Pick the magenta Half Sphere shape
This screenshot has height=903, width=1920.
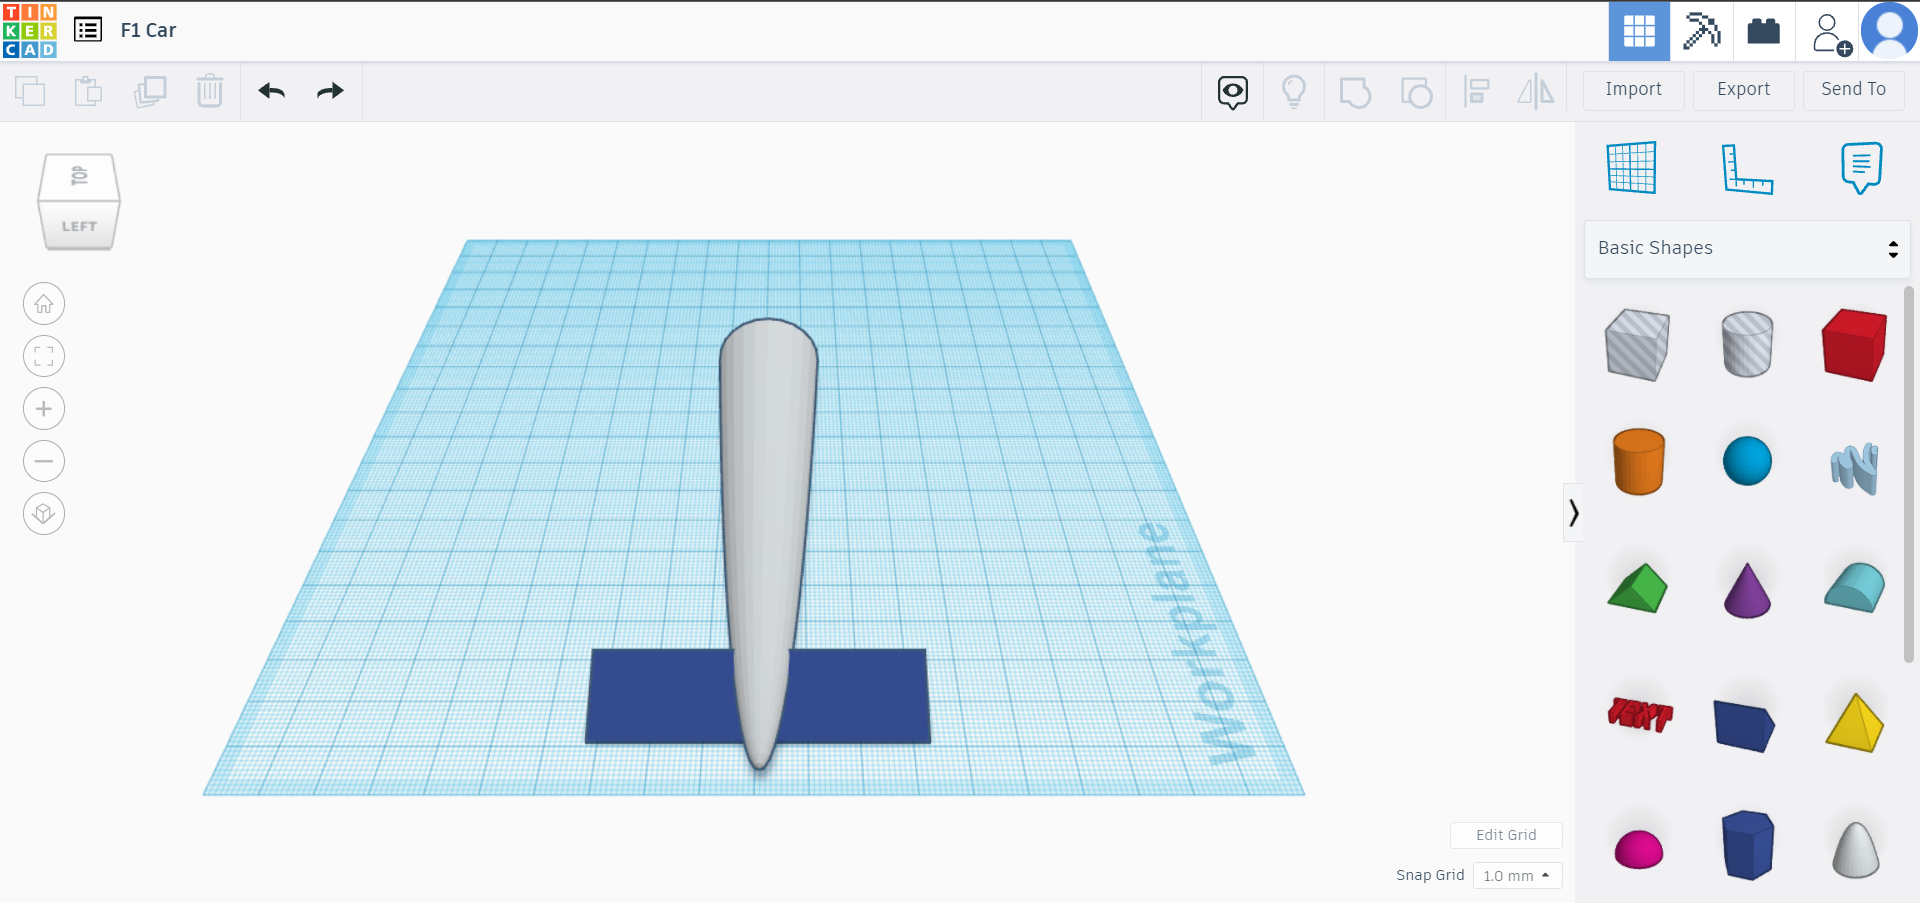click(1639, 849)
